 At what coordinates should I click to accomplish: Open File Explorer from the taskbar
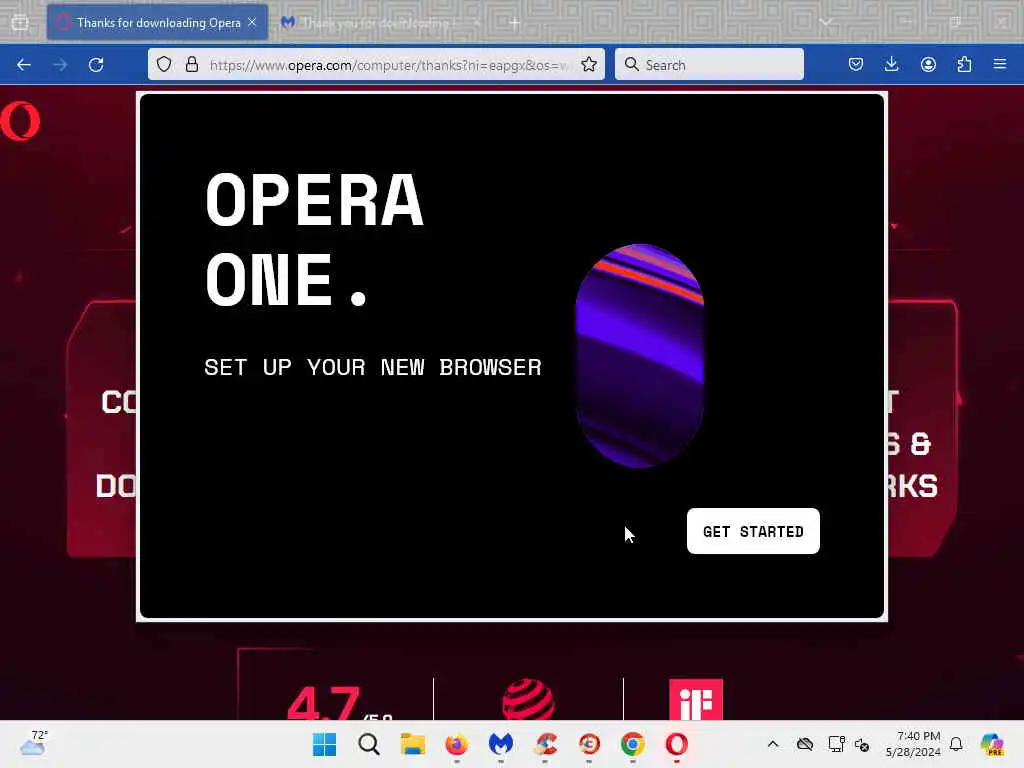(413, 744)
